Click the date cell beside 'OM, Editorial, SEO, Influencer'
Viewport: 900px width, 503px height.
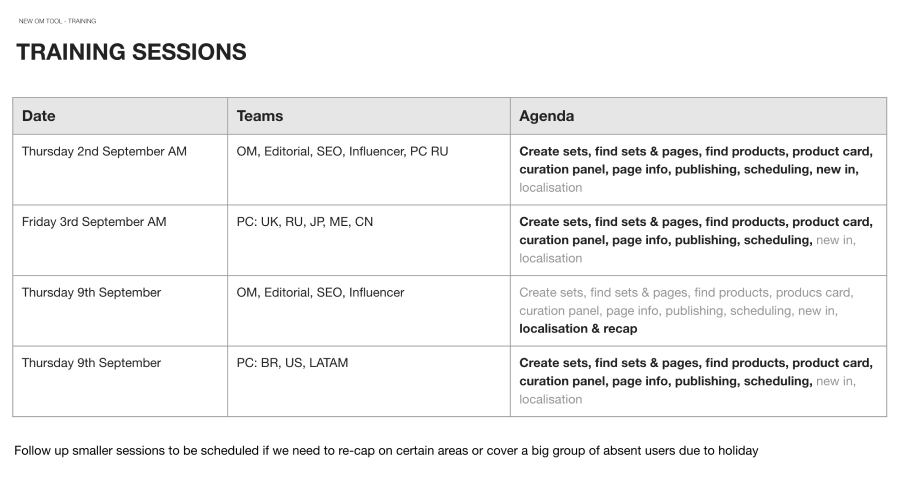click(x=91, y=293)
